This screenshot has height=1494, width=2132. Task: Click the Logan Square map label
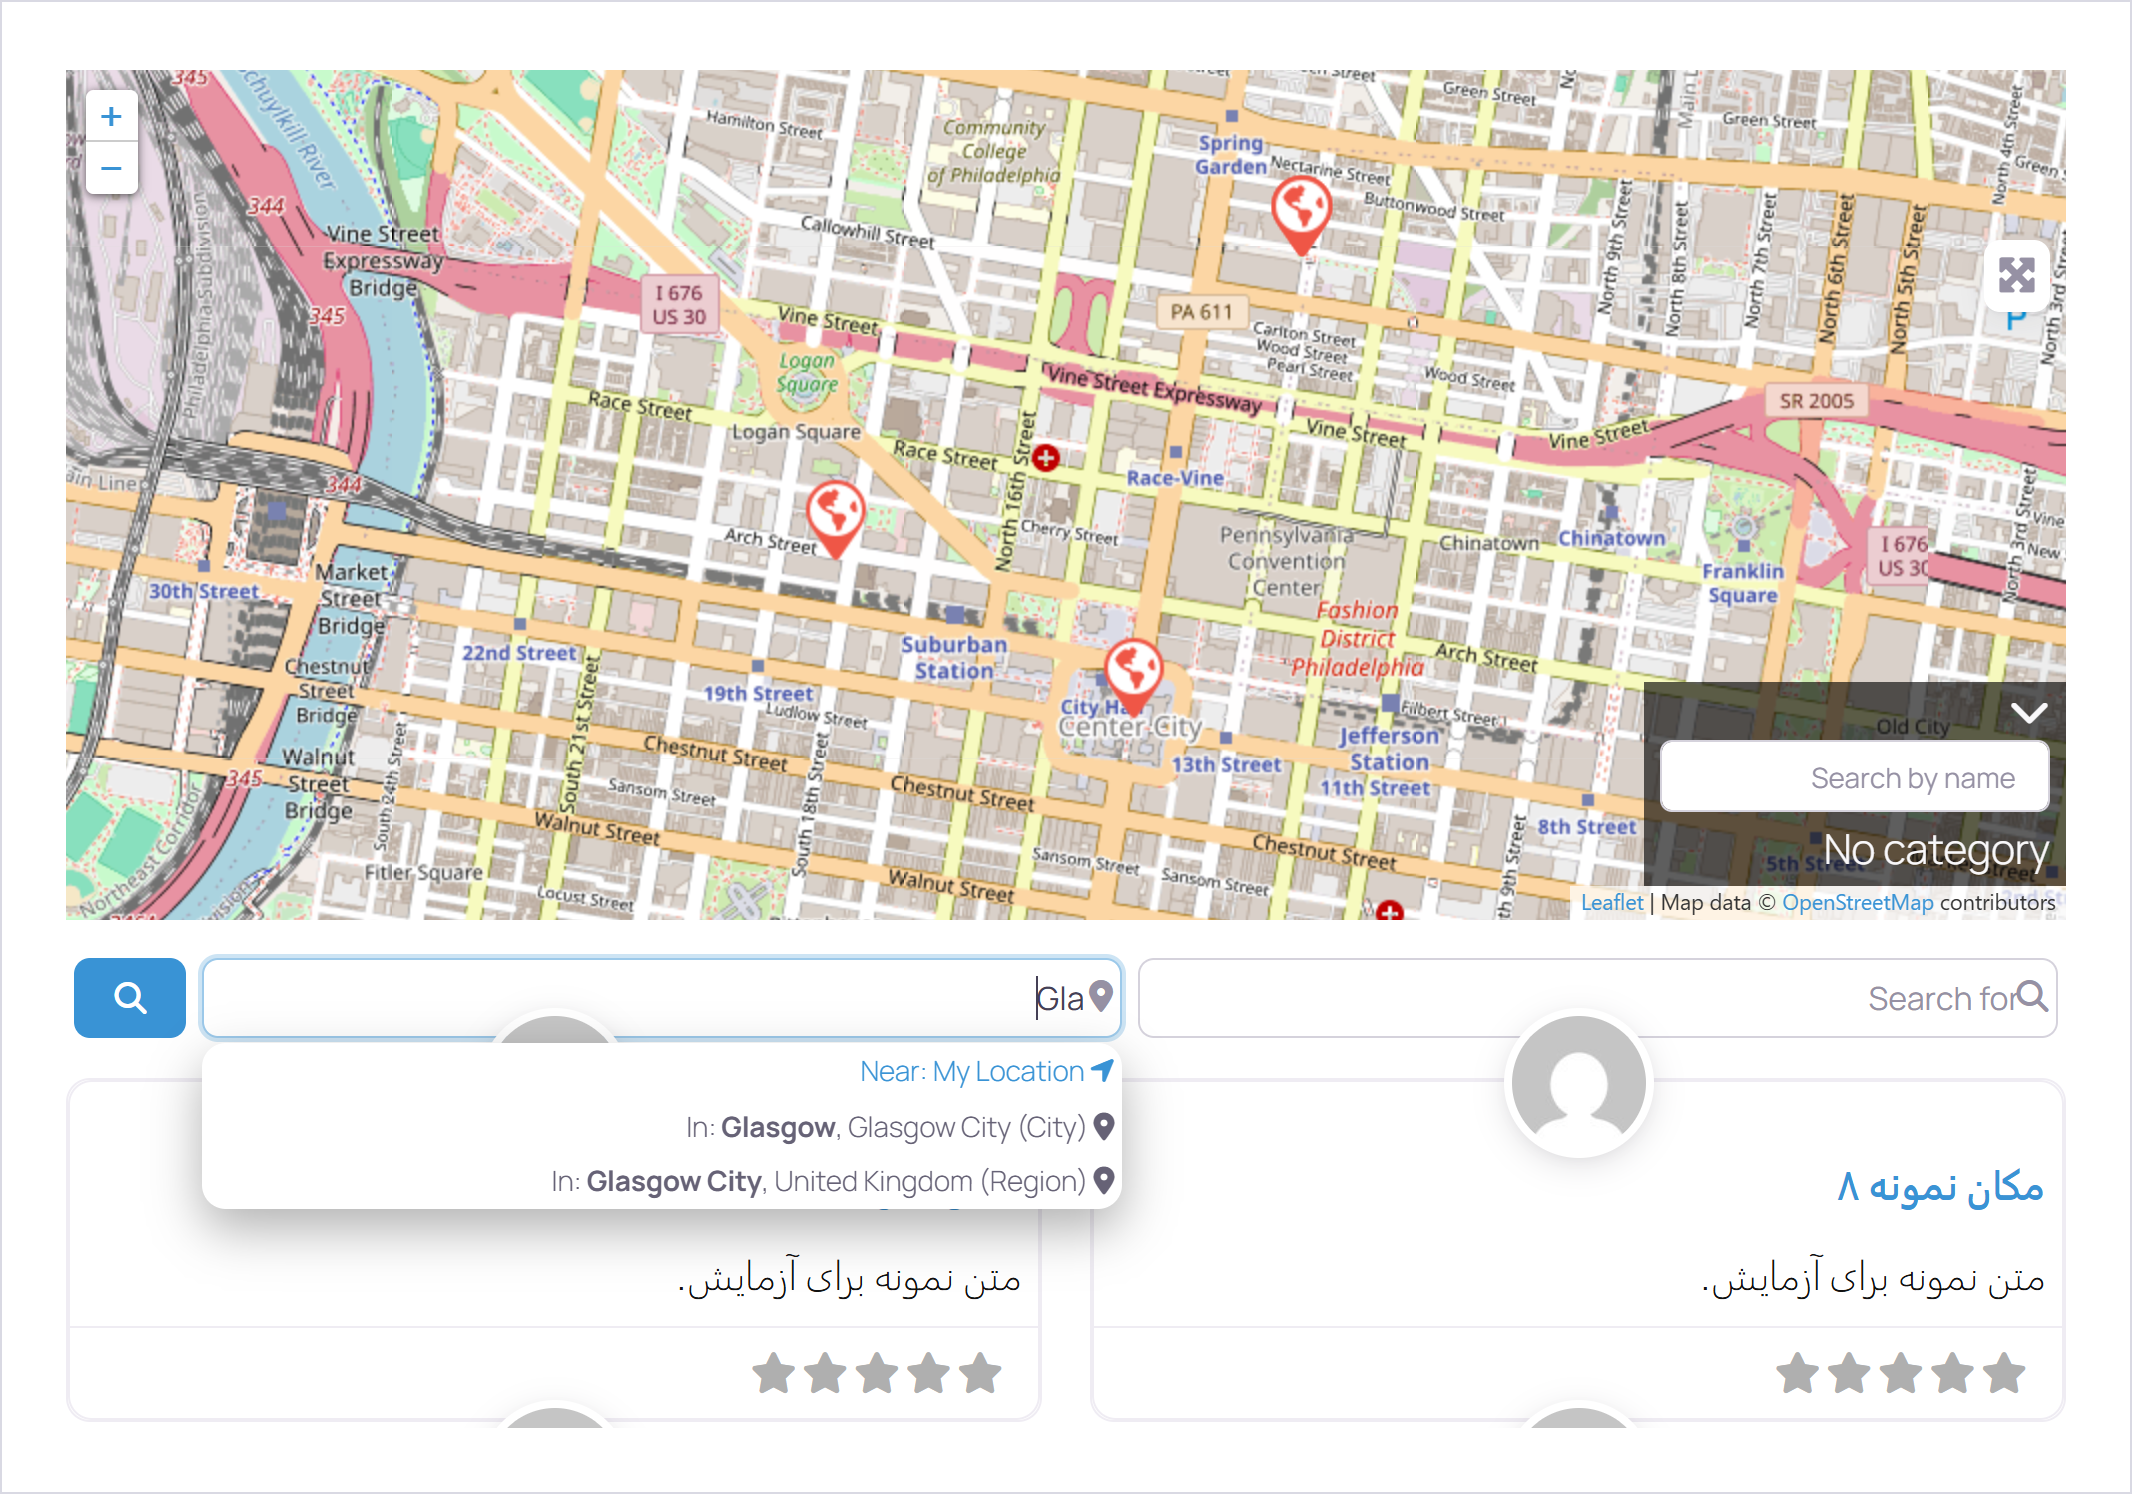(x=796, y=432)
